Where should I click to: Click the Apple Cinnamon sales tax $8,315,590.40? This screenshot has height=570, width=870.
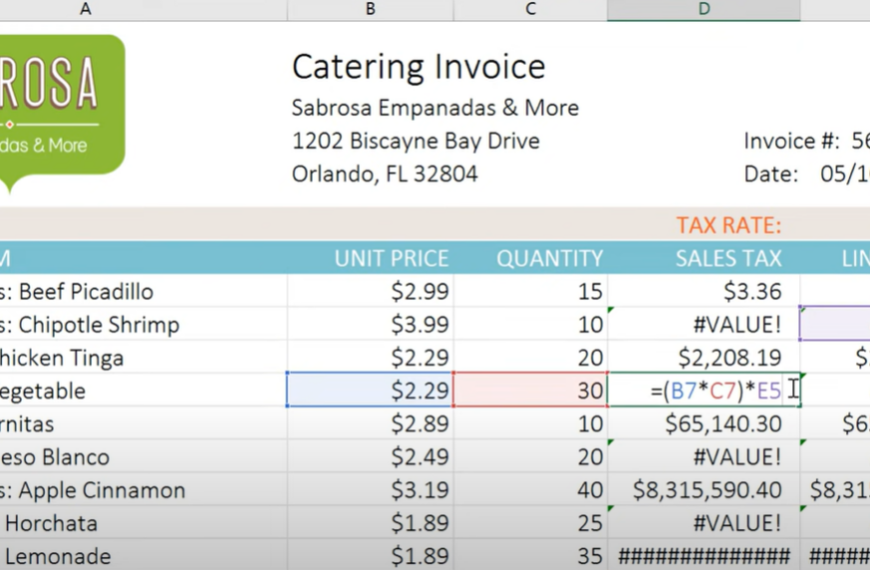coord(704,490)
